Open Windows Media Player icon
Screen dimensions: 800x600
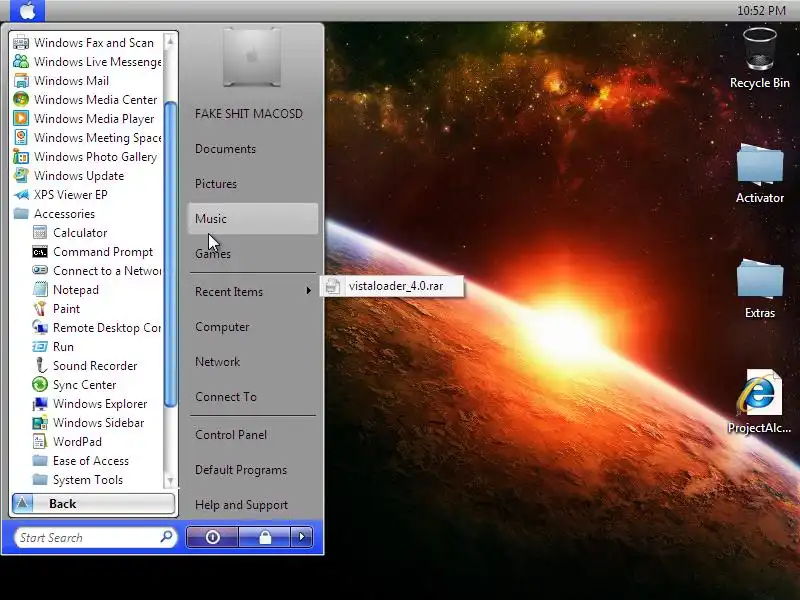tap(21, 118)
